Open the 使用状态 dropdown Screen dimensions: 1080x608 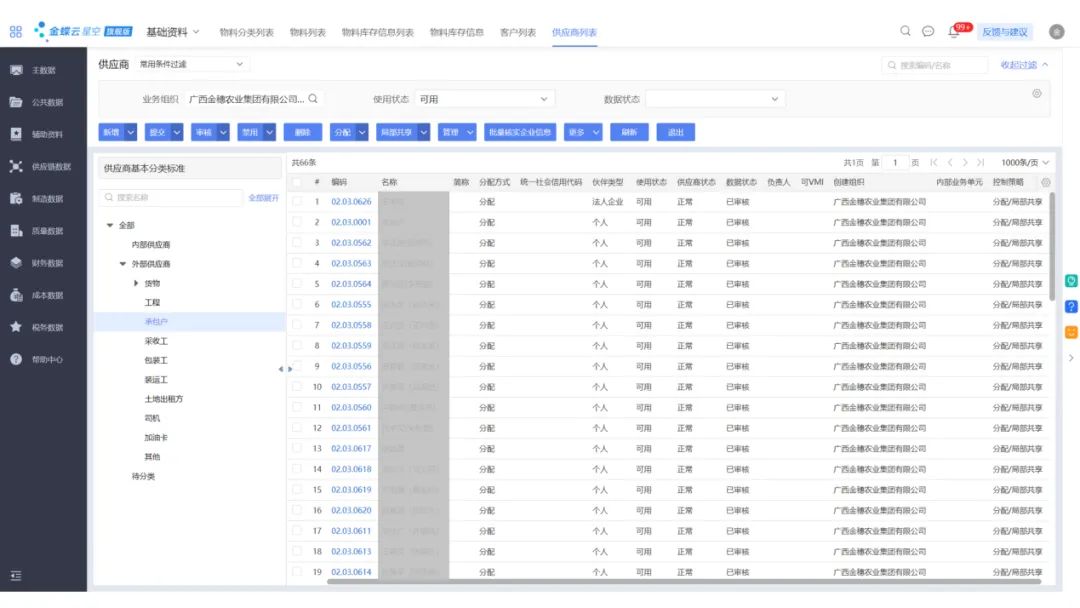[484, 99]
